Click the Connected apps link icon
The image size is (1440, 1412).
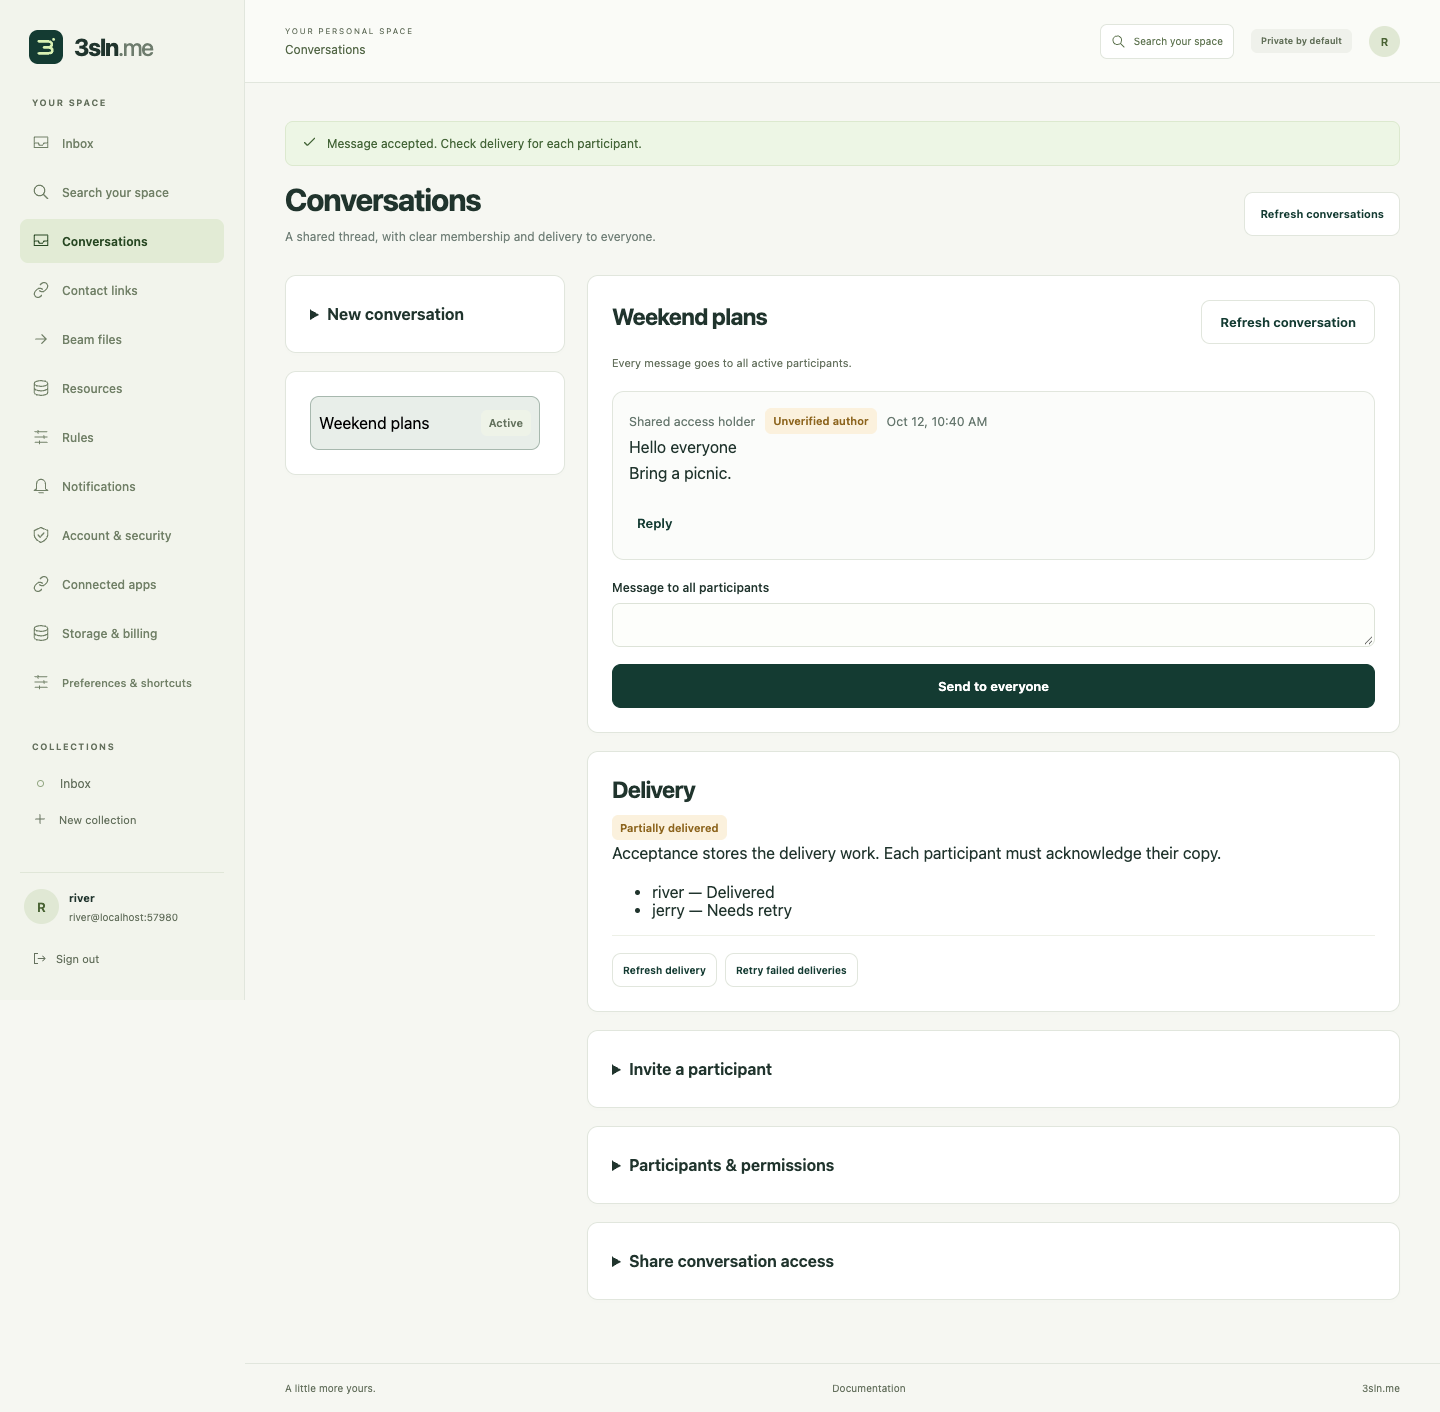(41, 584)
